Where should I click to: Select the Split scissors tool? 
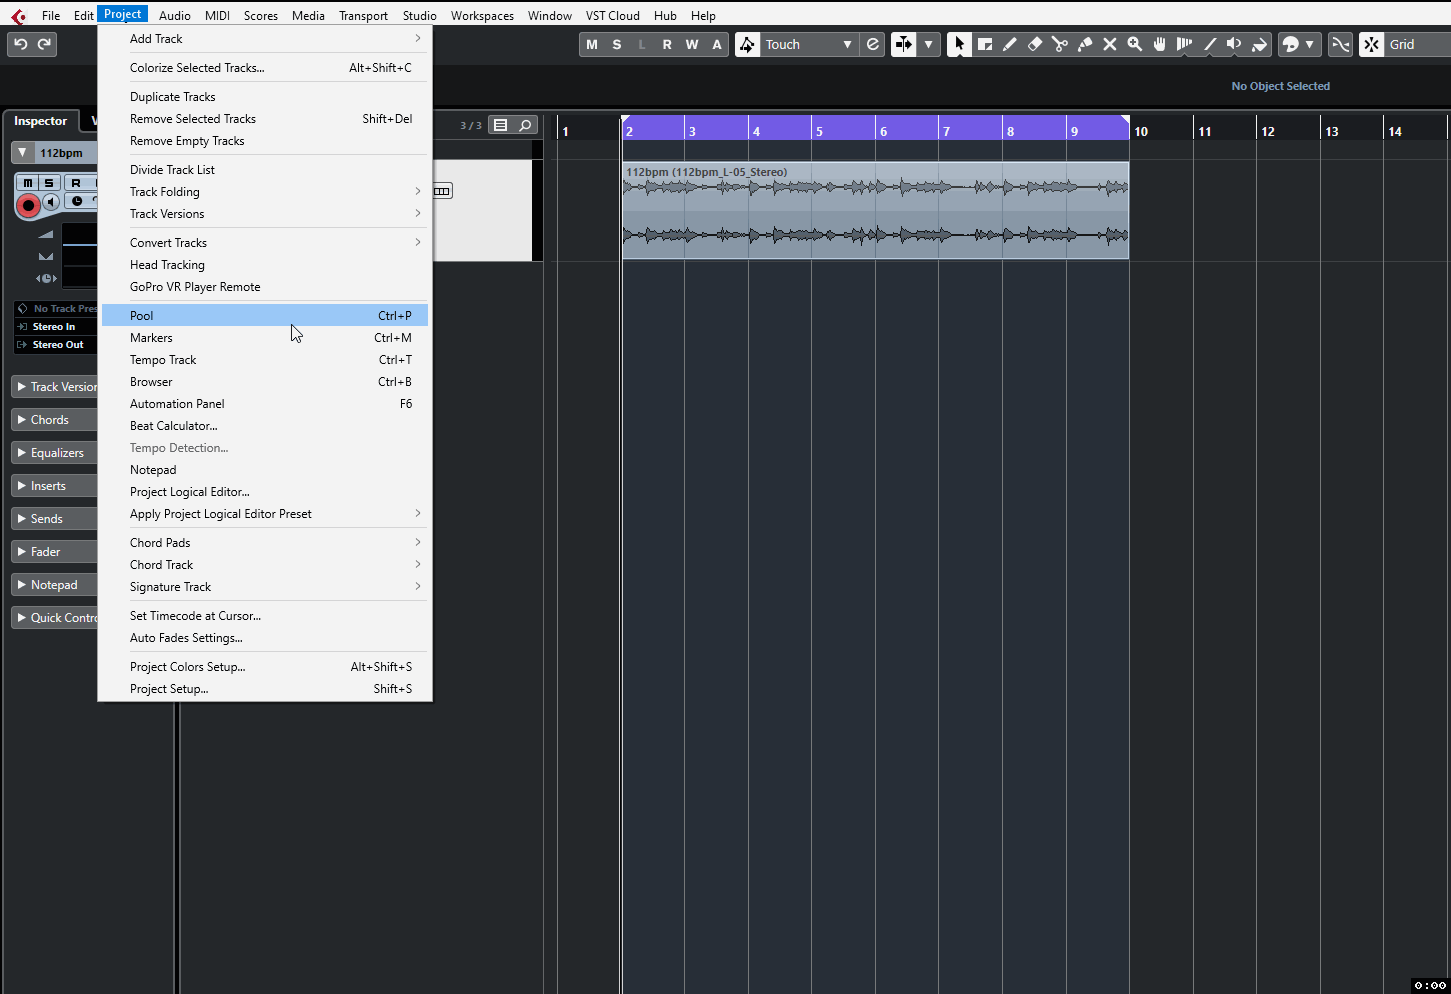coord(1060,44)
